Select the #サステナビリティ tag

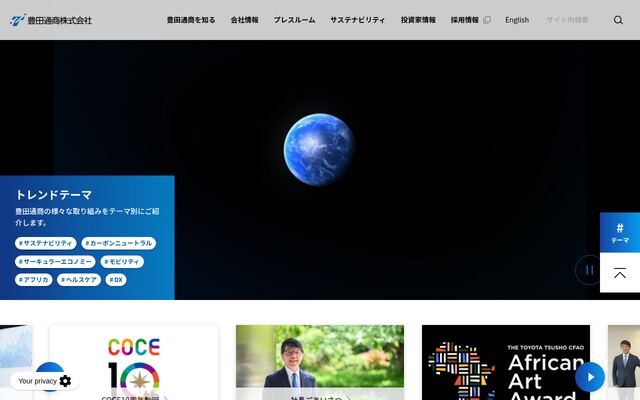click(46, 243)
